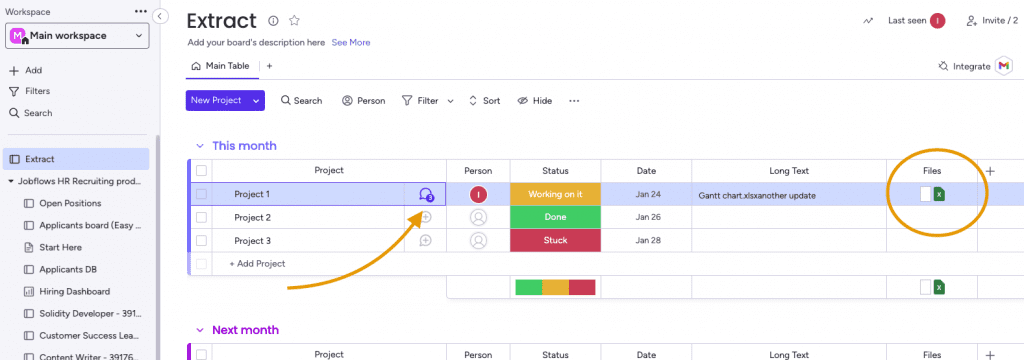Screen dimensions: 1024x360
Task: Open the Customer Success Lea... board
Action: click(x=83, y=336)
